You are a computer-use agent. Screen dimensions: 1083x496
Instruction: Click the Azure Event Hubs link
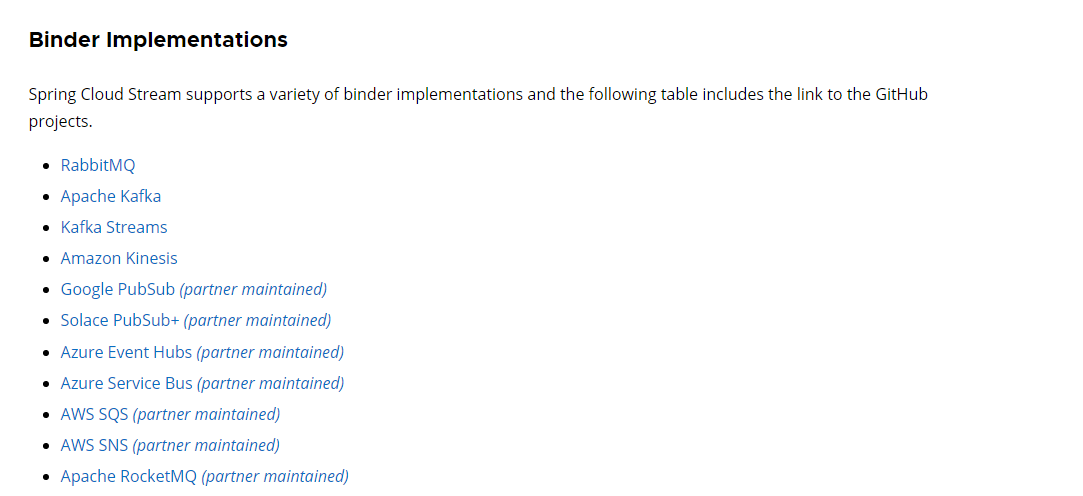pyautogui.click(x=126, y=352)
